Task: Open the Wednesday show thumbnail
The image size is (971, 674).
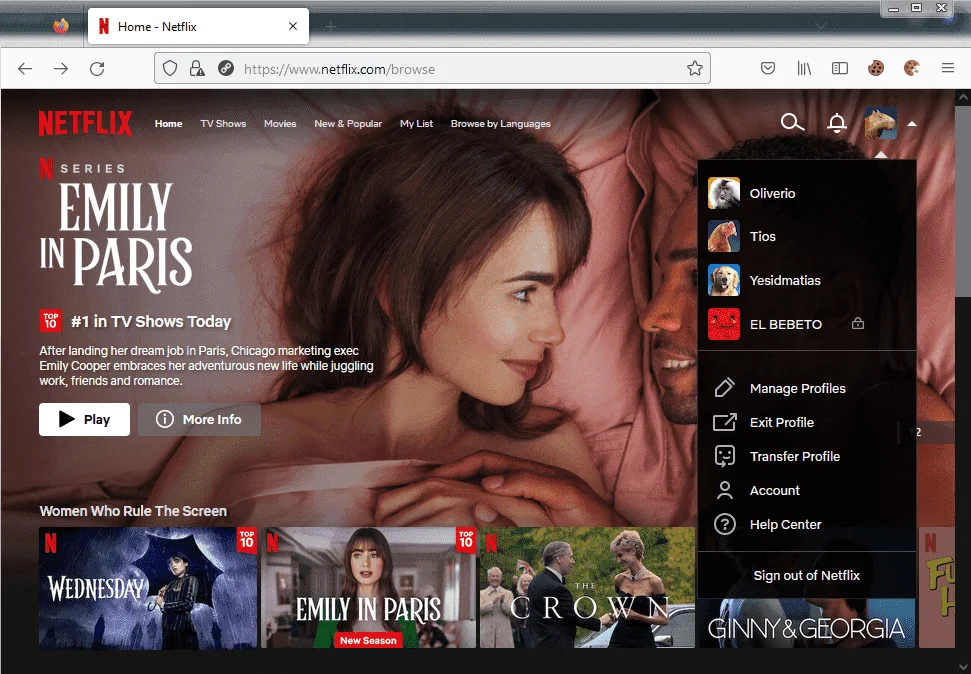Action: pos(148,588)
